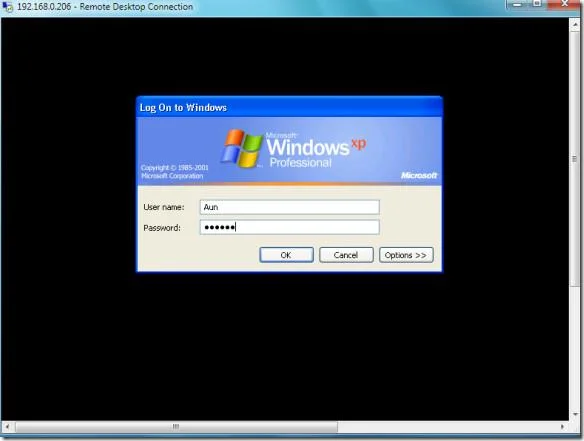Click the User name: label

[164, 207]
